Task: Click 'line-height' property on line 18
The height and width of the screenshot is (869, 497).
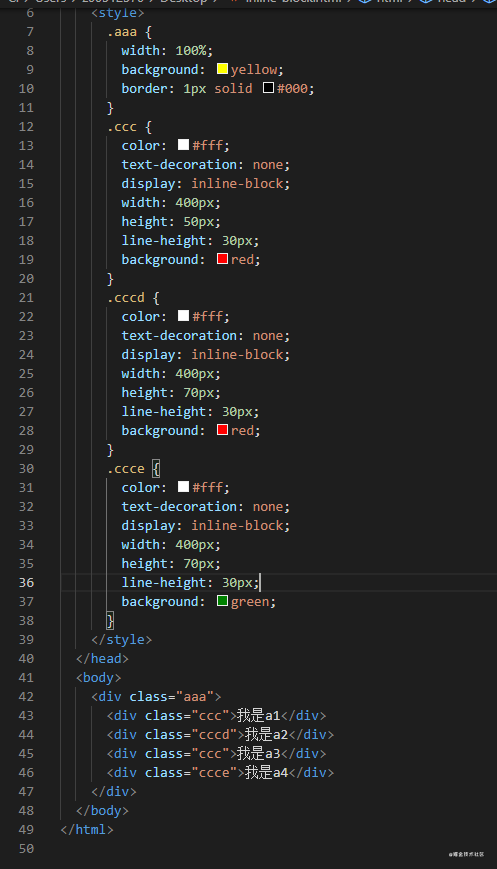Action: [x=164, y=241]
